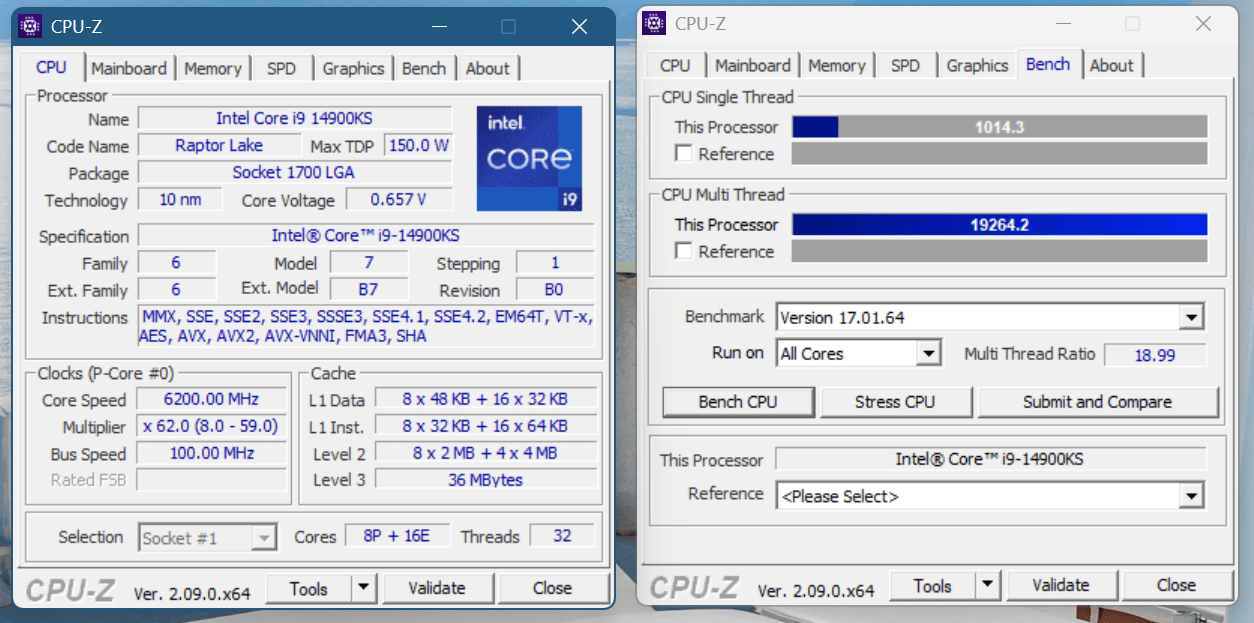
Task: Click Bus Speed value 100.00 MHz
Action: click(x=212, y=454)
